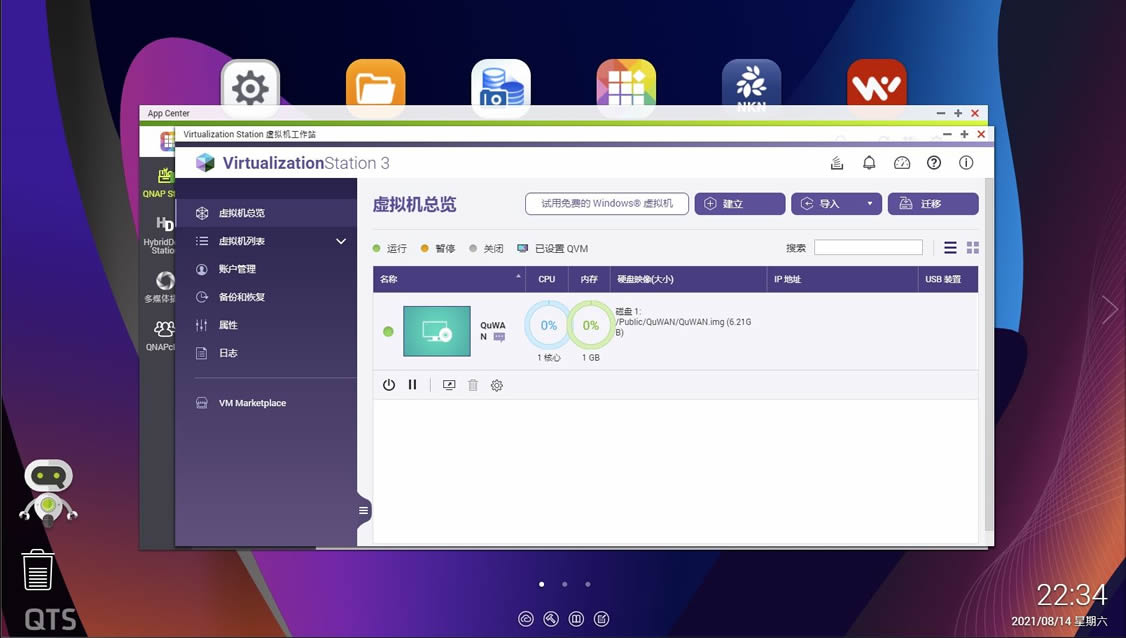Open the about info icon

966,163
